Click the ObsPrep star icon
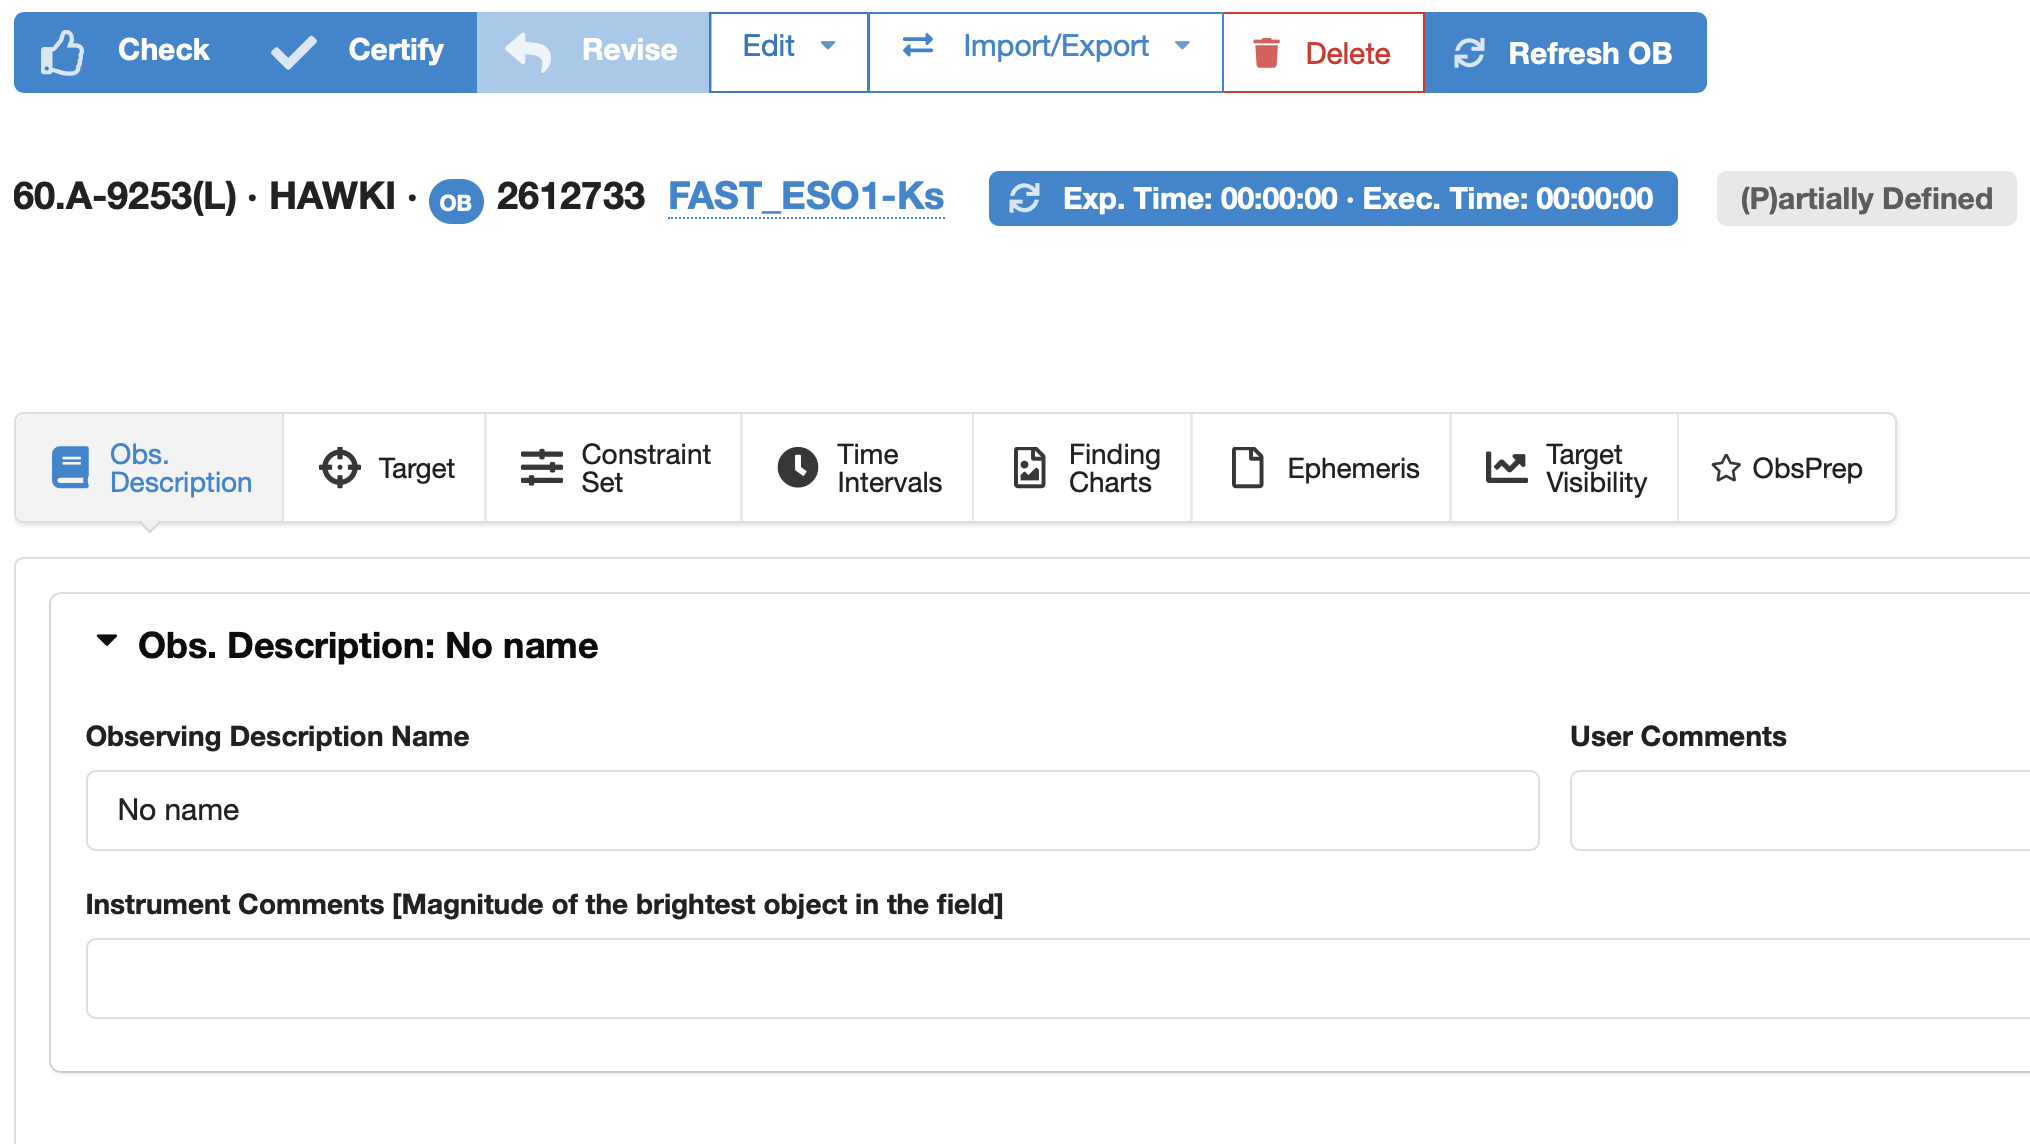 pos(1725,468)
